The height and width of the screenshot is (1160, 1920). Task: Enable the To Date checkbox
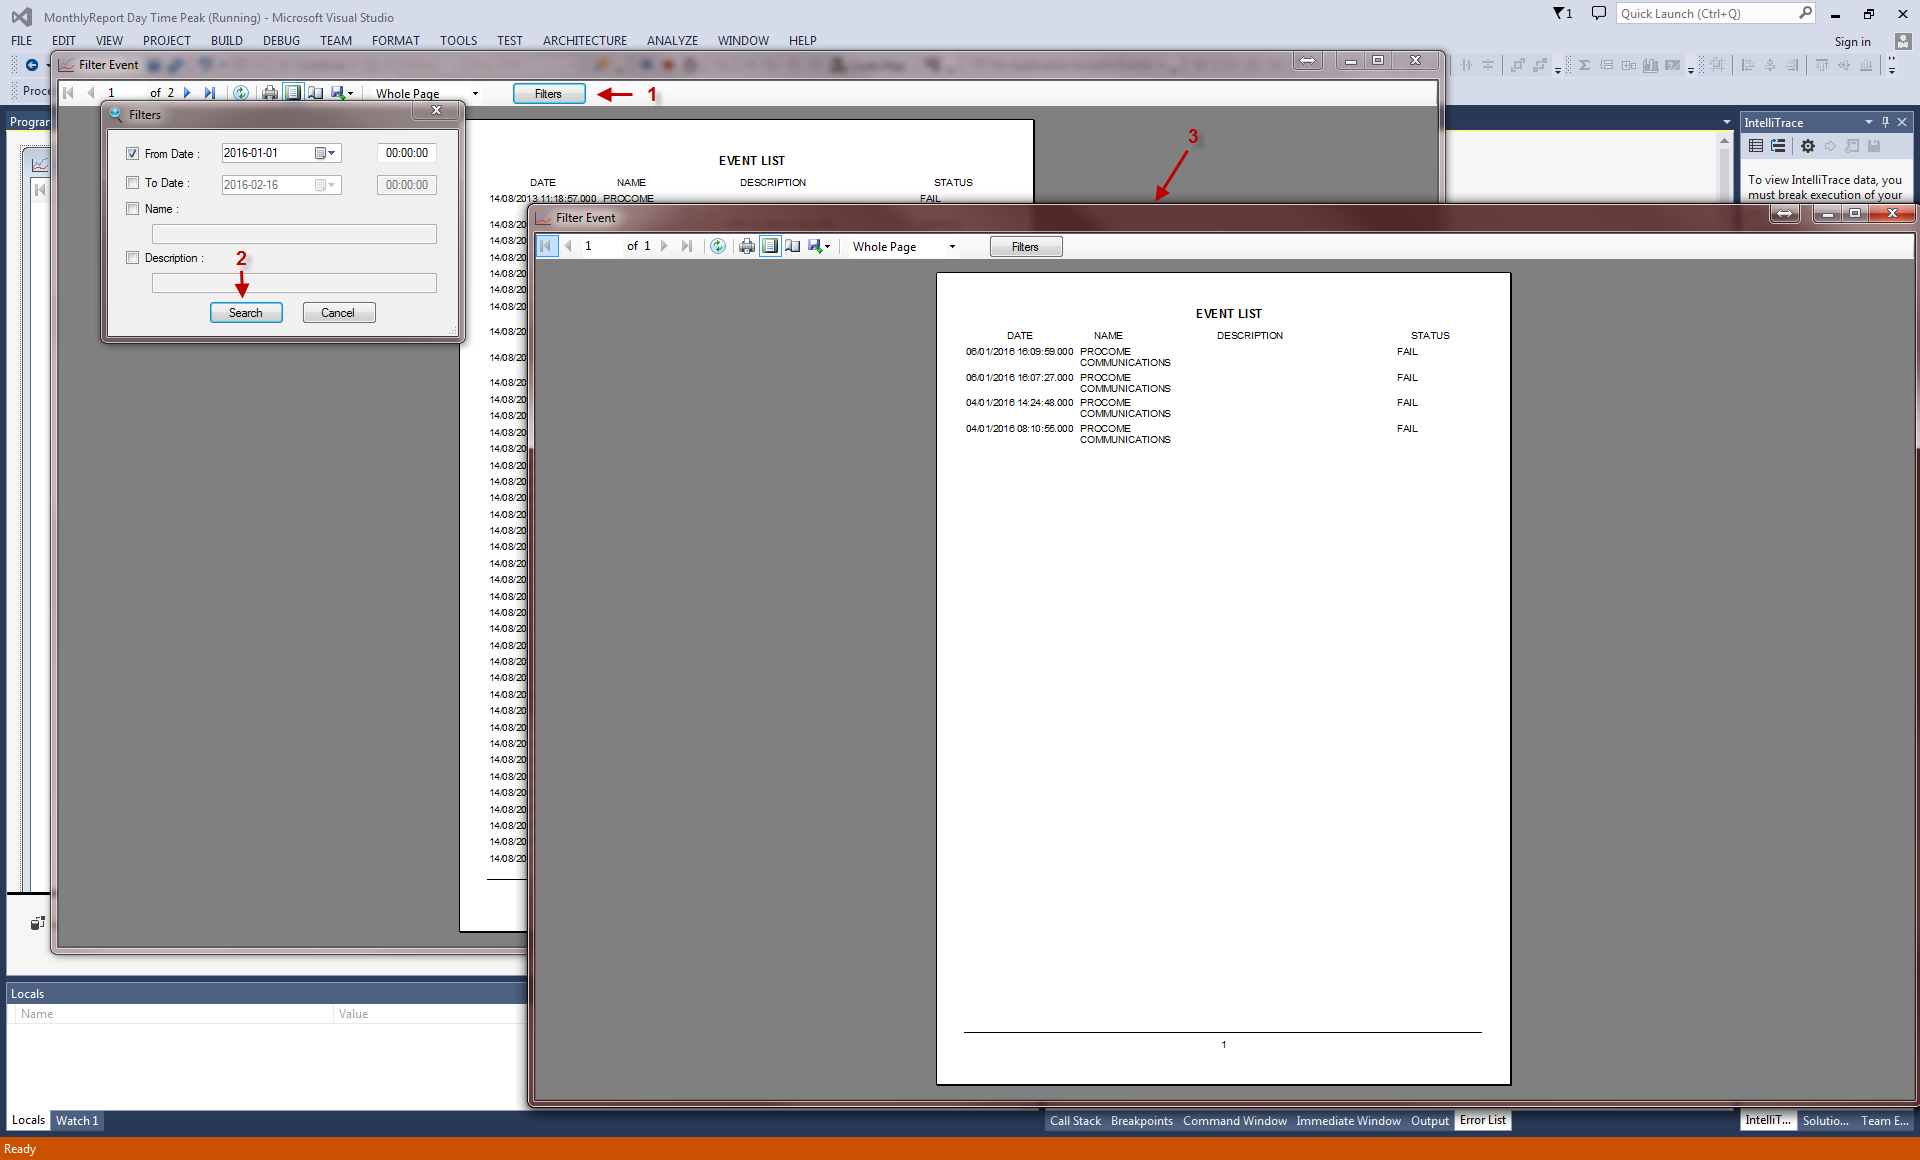pos(133,183)
